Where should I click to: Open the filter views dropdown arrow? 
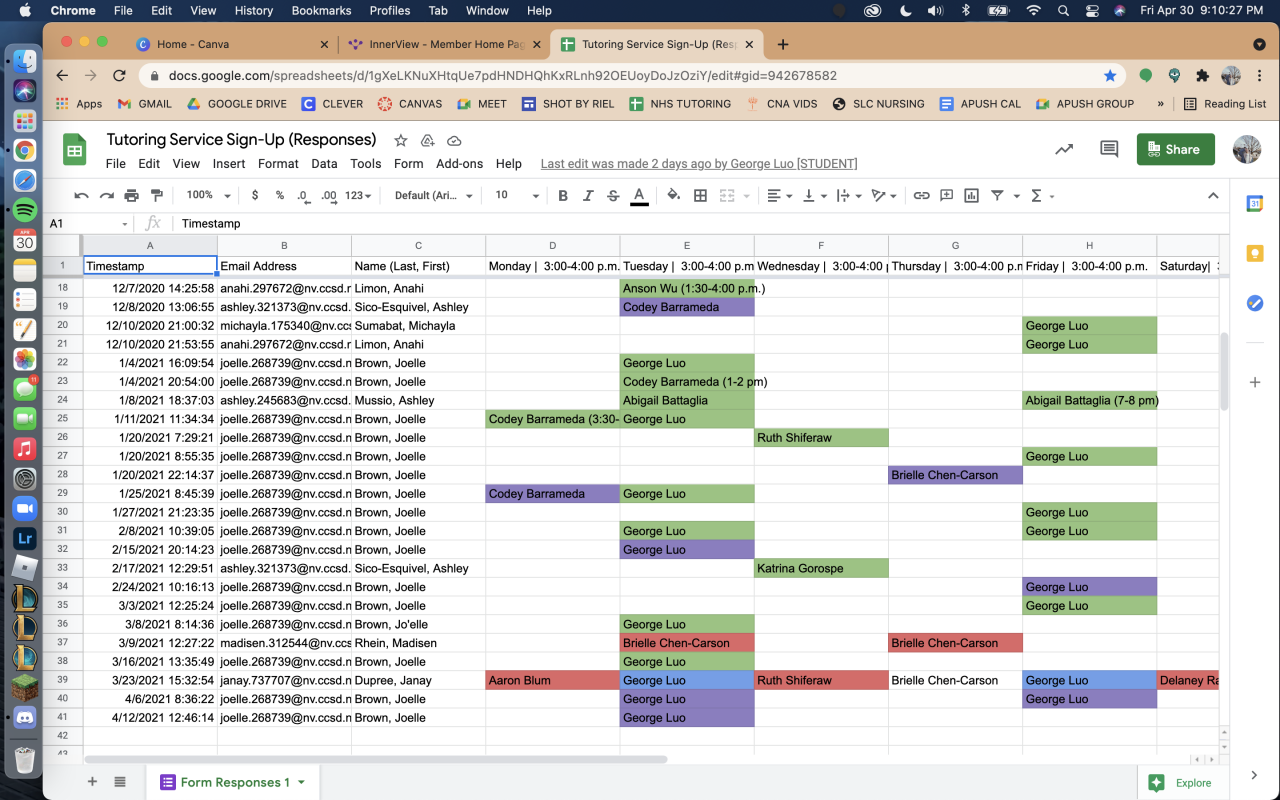pos(1016,196)
